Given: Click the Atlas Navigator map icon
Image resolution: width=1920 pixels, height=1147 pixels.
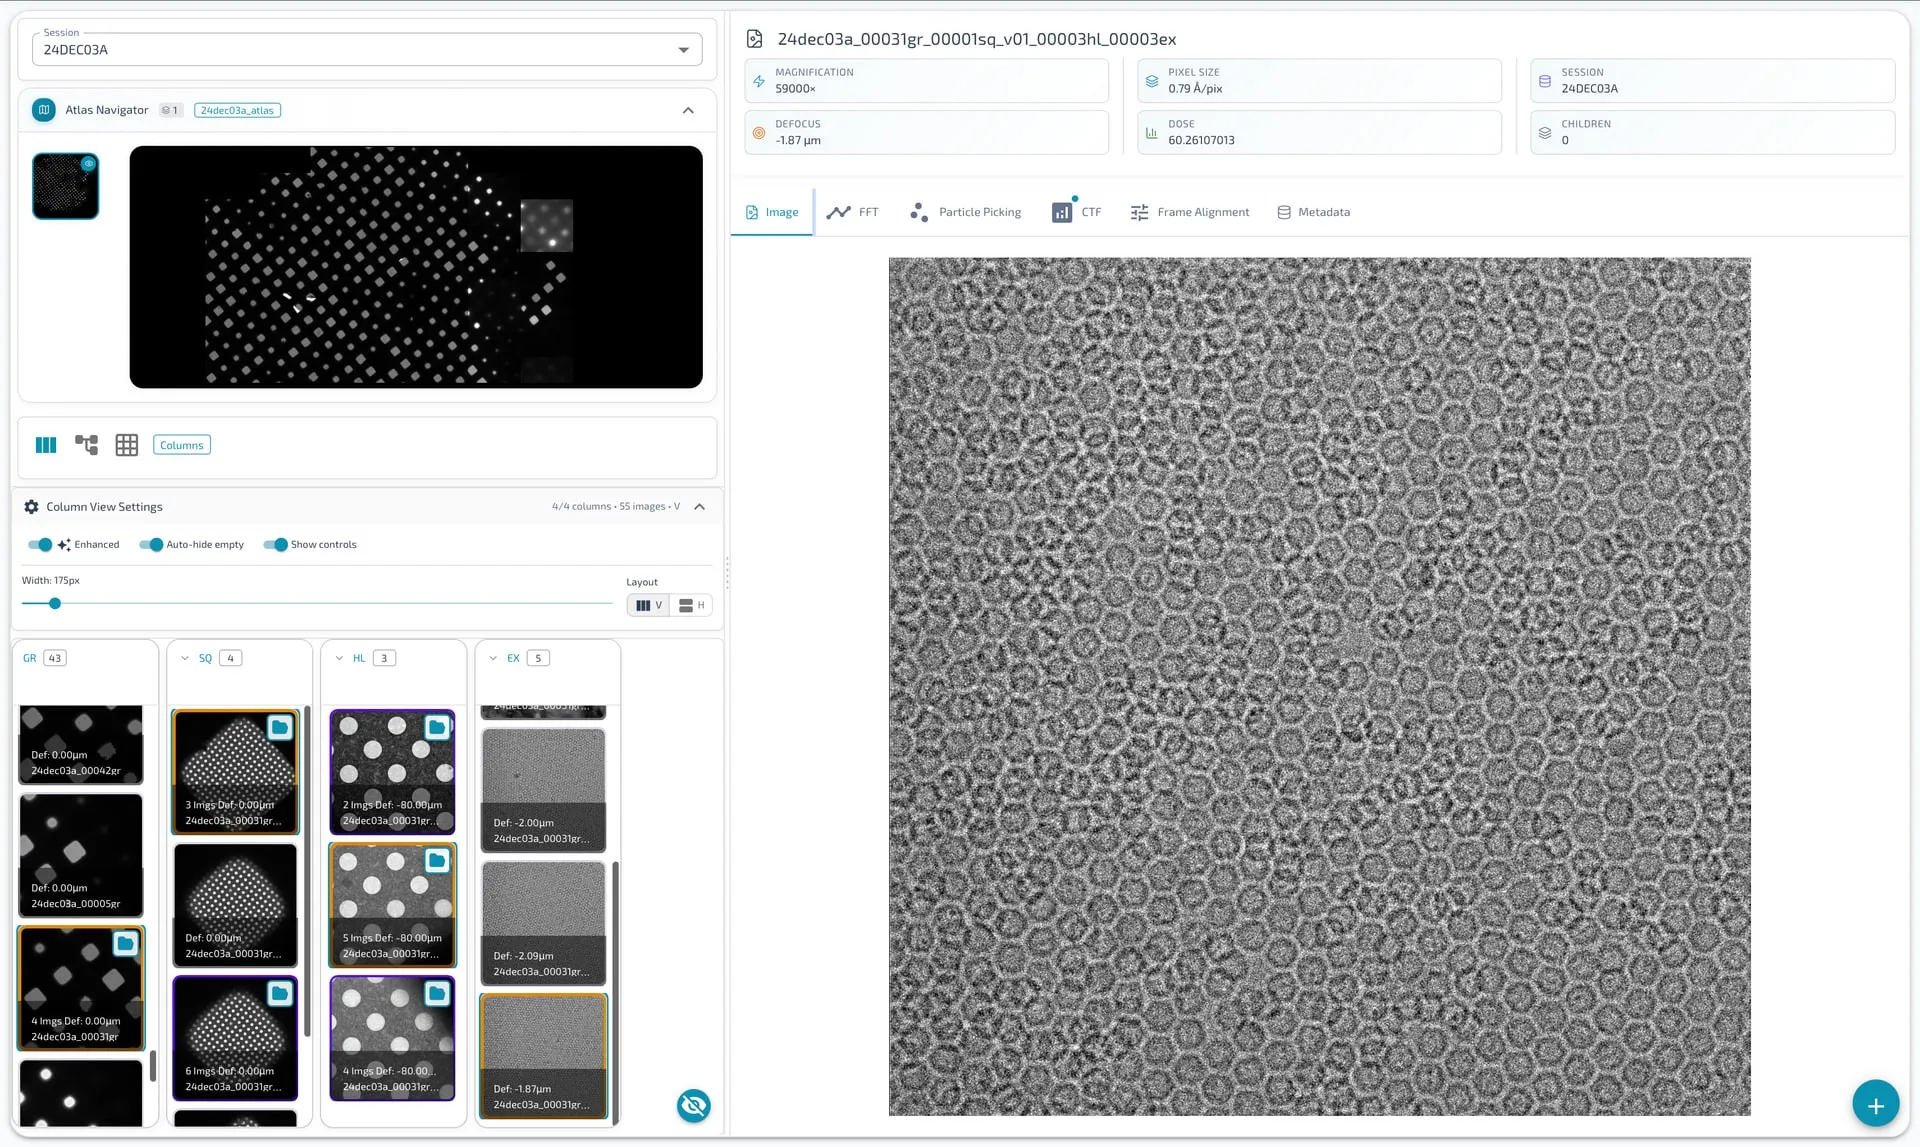Looking at the screenshot, I should tap(44, 110).
